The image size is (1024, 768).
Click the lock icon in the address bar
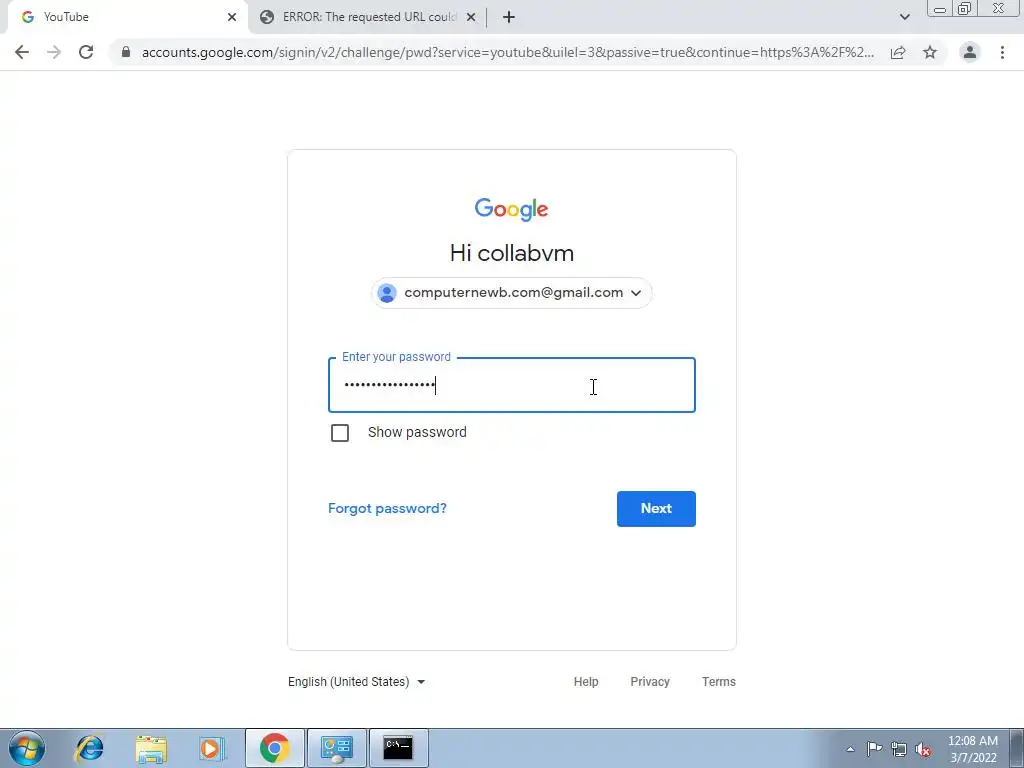[126, 52]
